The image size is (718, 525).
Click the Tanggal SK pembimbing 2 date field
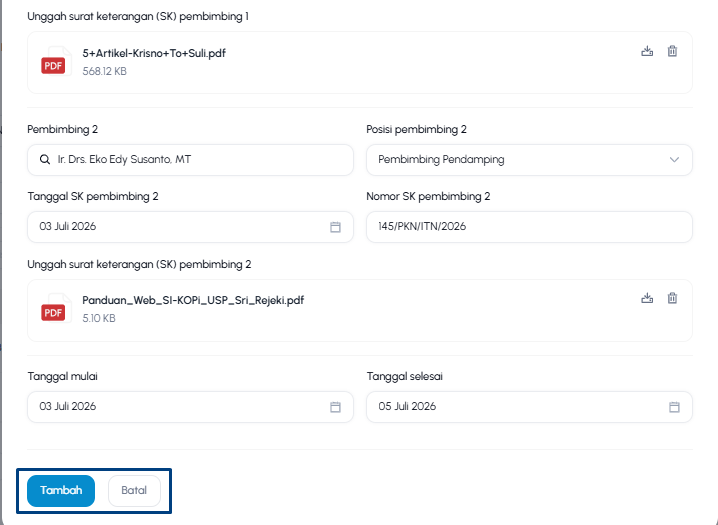click(x=190, y=227)
